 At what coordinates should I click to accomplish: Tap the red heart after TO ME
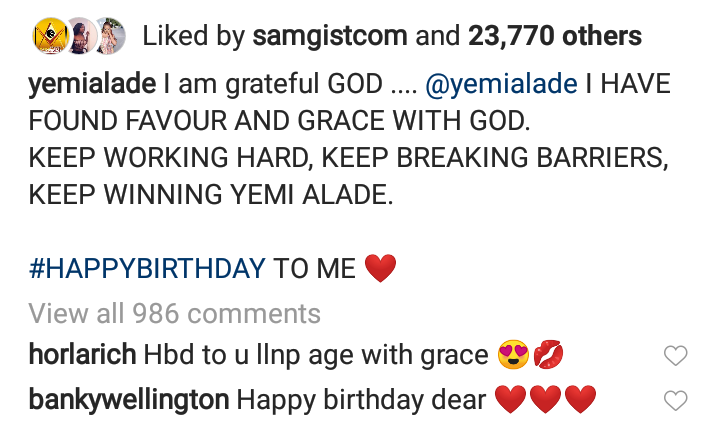tap(381, 268)
